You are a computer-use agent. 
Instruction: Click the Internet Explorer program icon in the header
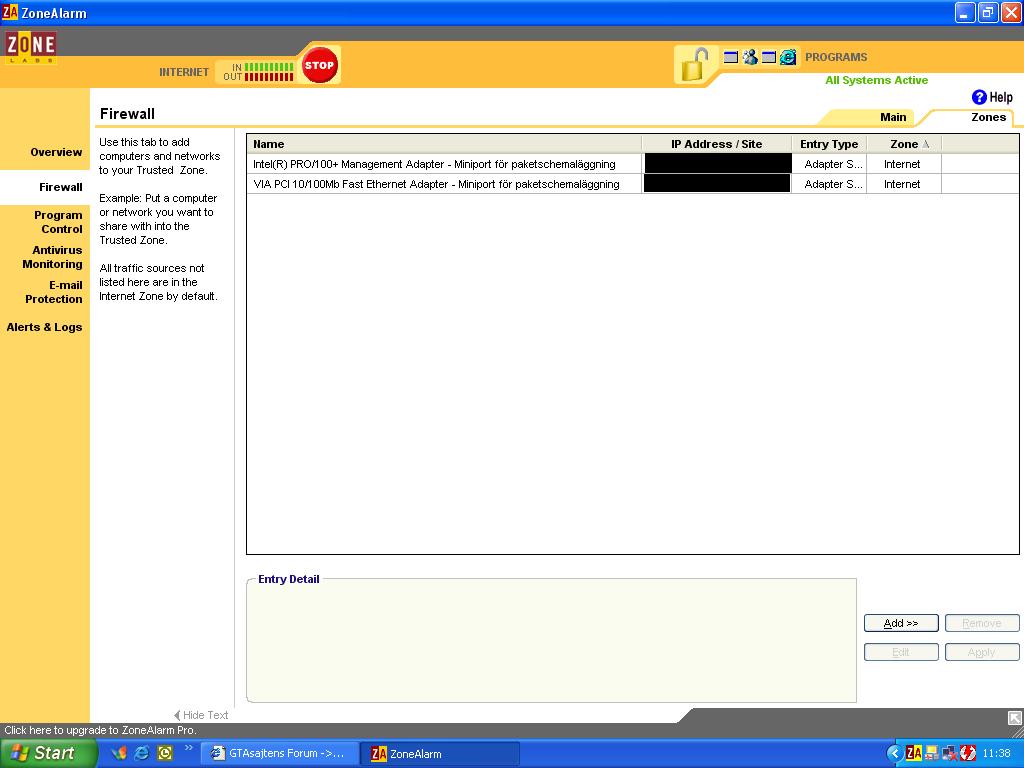788,57
